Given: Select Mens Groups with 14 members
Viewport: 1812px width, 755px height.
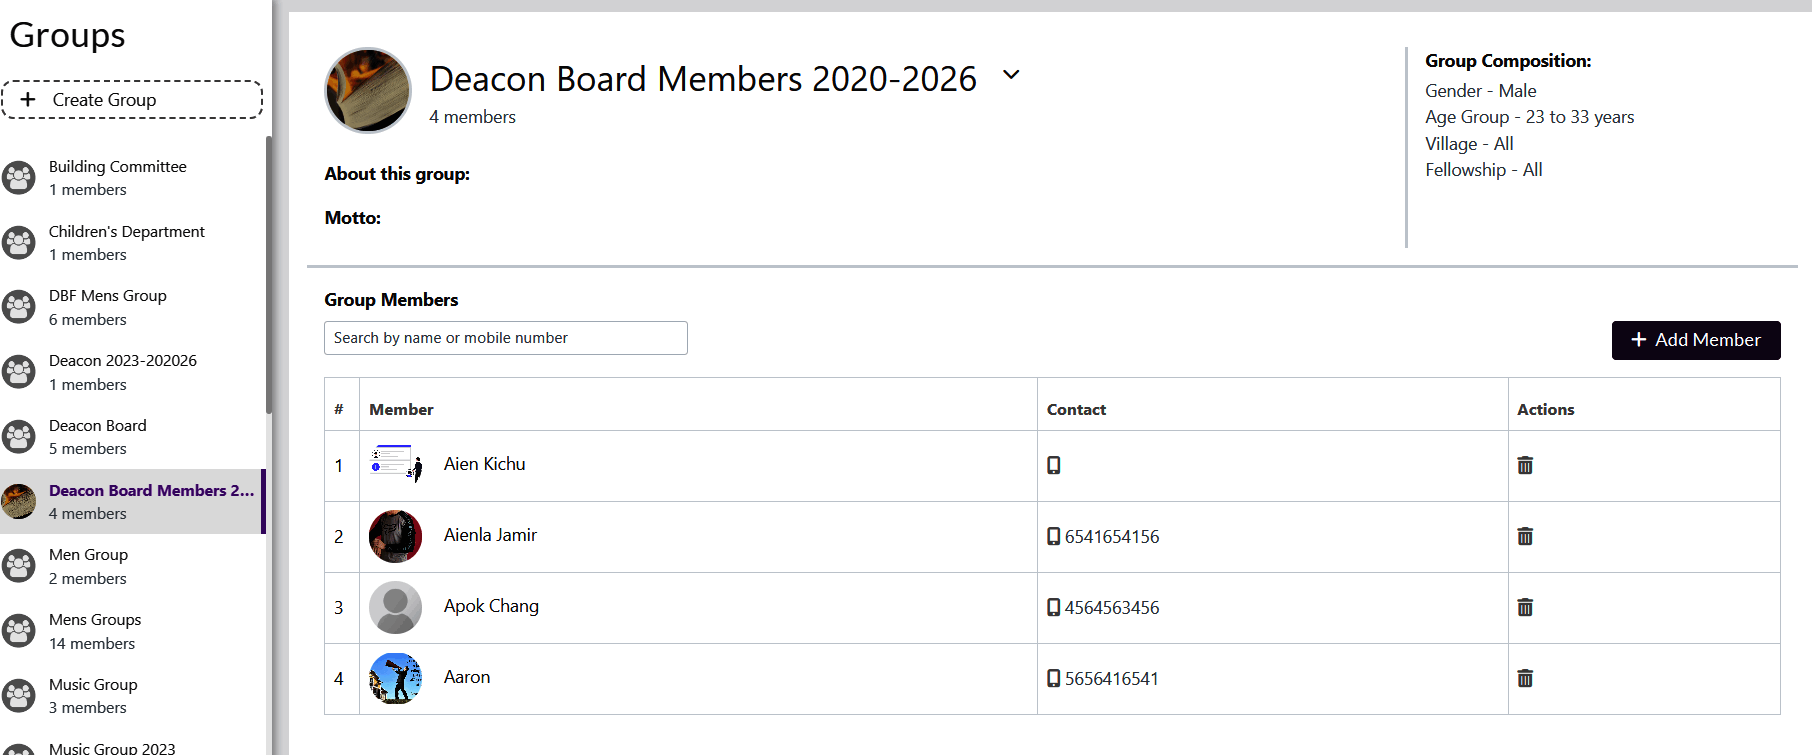Looking at the screenshot, I should pyautogui.click(x=95, y=631).
